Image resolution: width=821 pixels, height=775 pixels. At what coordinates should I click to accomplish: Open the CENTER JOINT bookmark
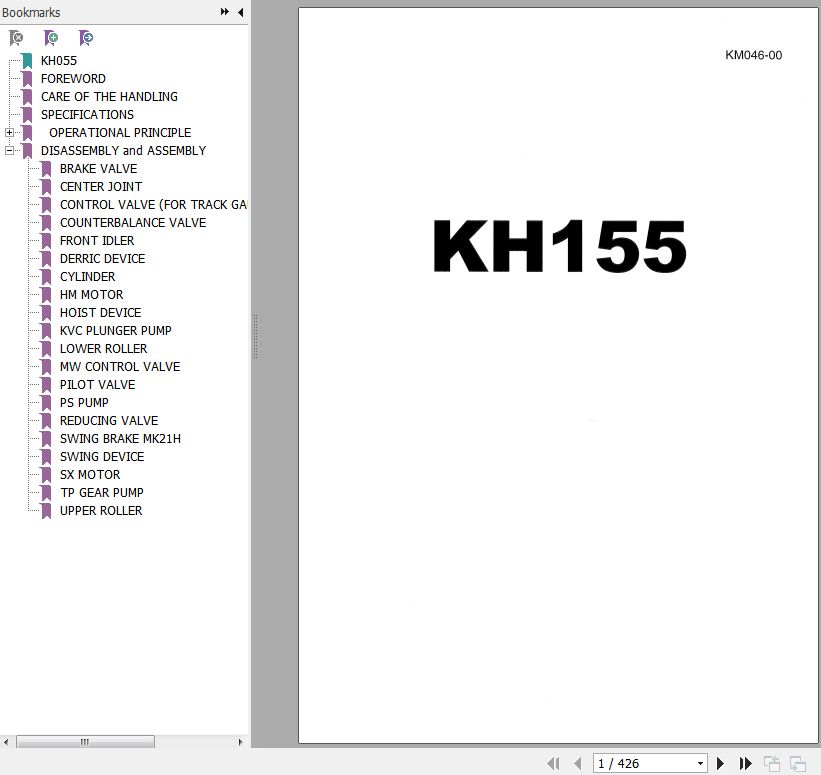click(101, 186)
